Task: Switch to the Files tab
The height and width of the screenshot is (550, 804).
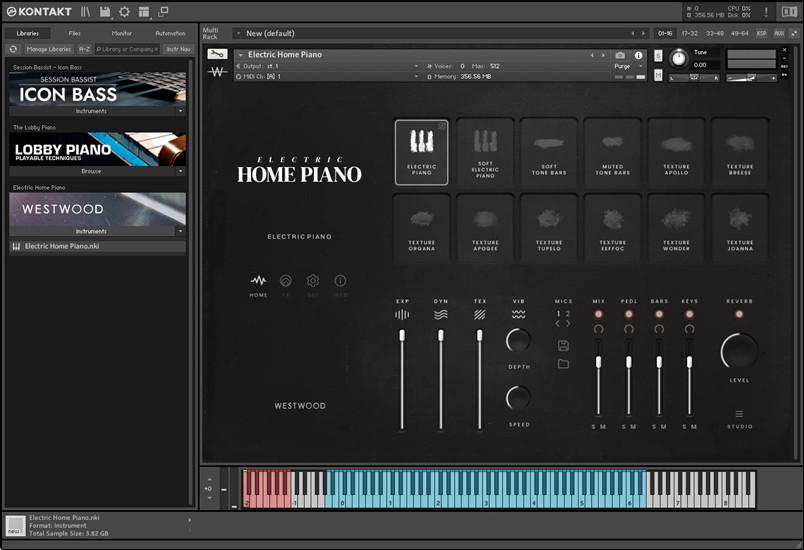Action: tap(74, 33)
